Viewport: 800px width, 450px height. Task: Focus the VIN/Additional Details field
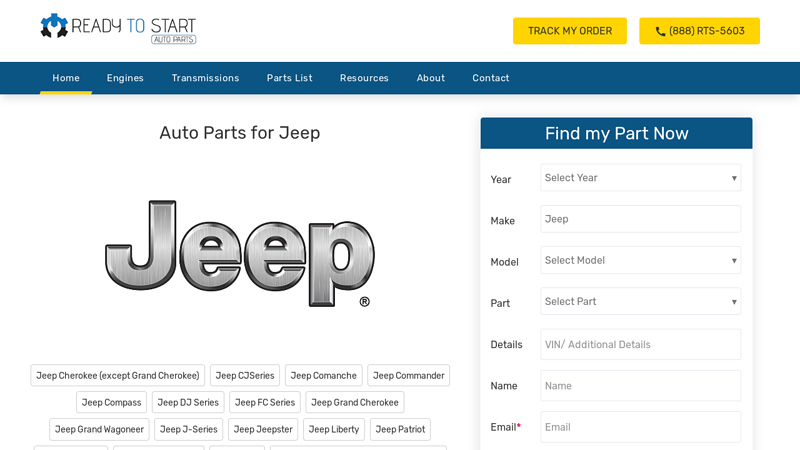click(640, 344)
